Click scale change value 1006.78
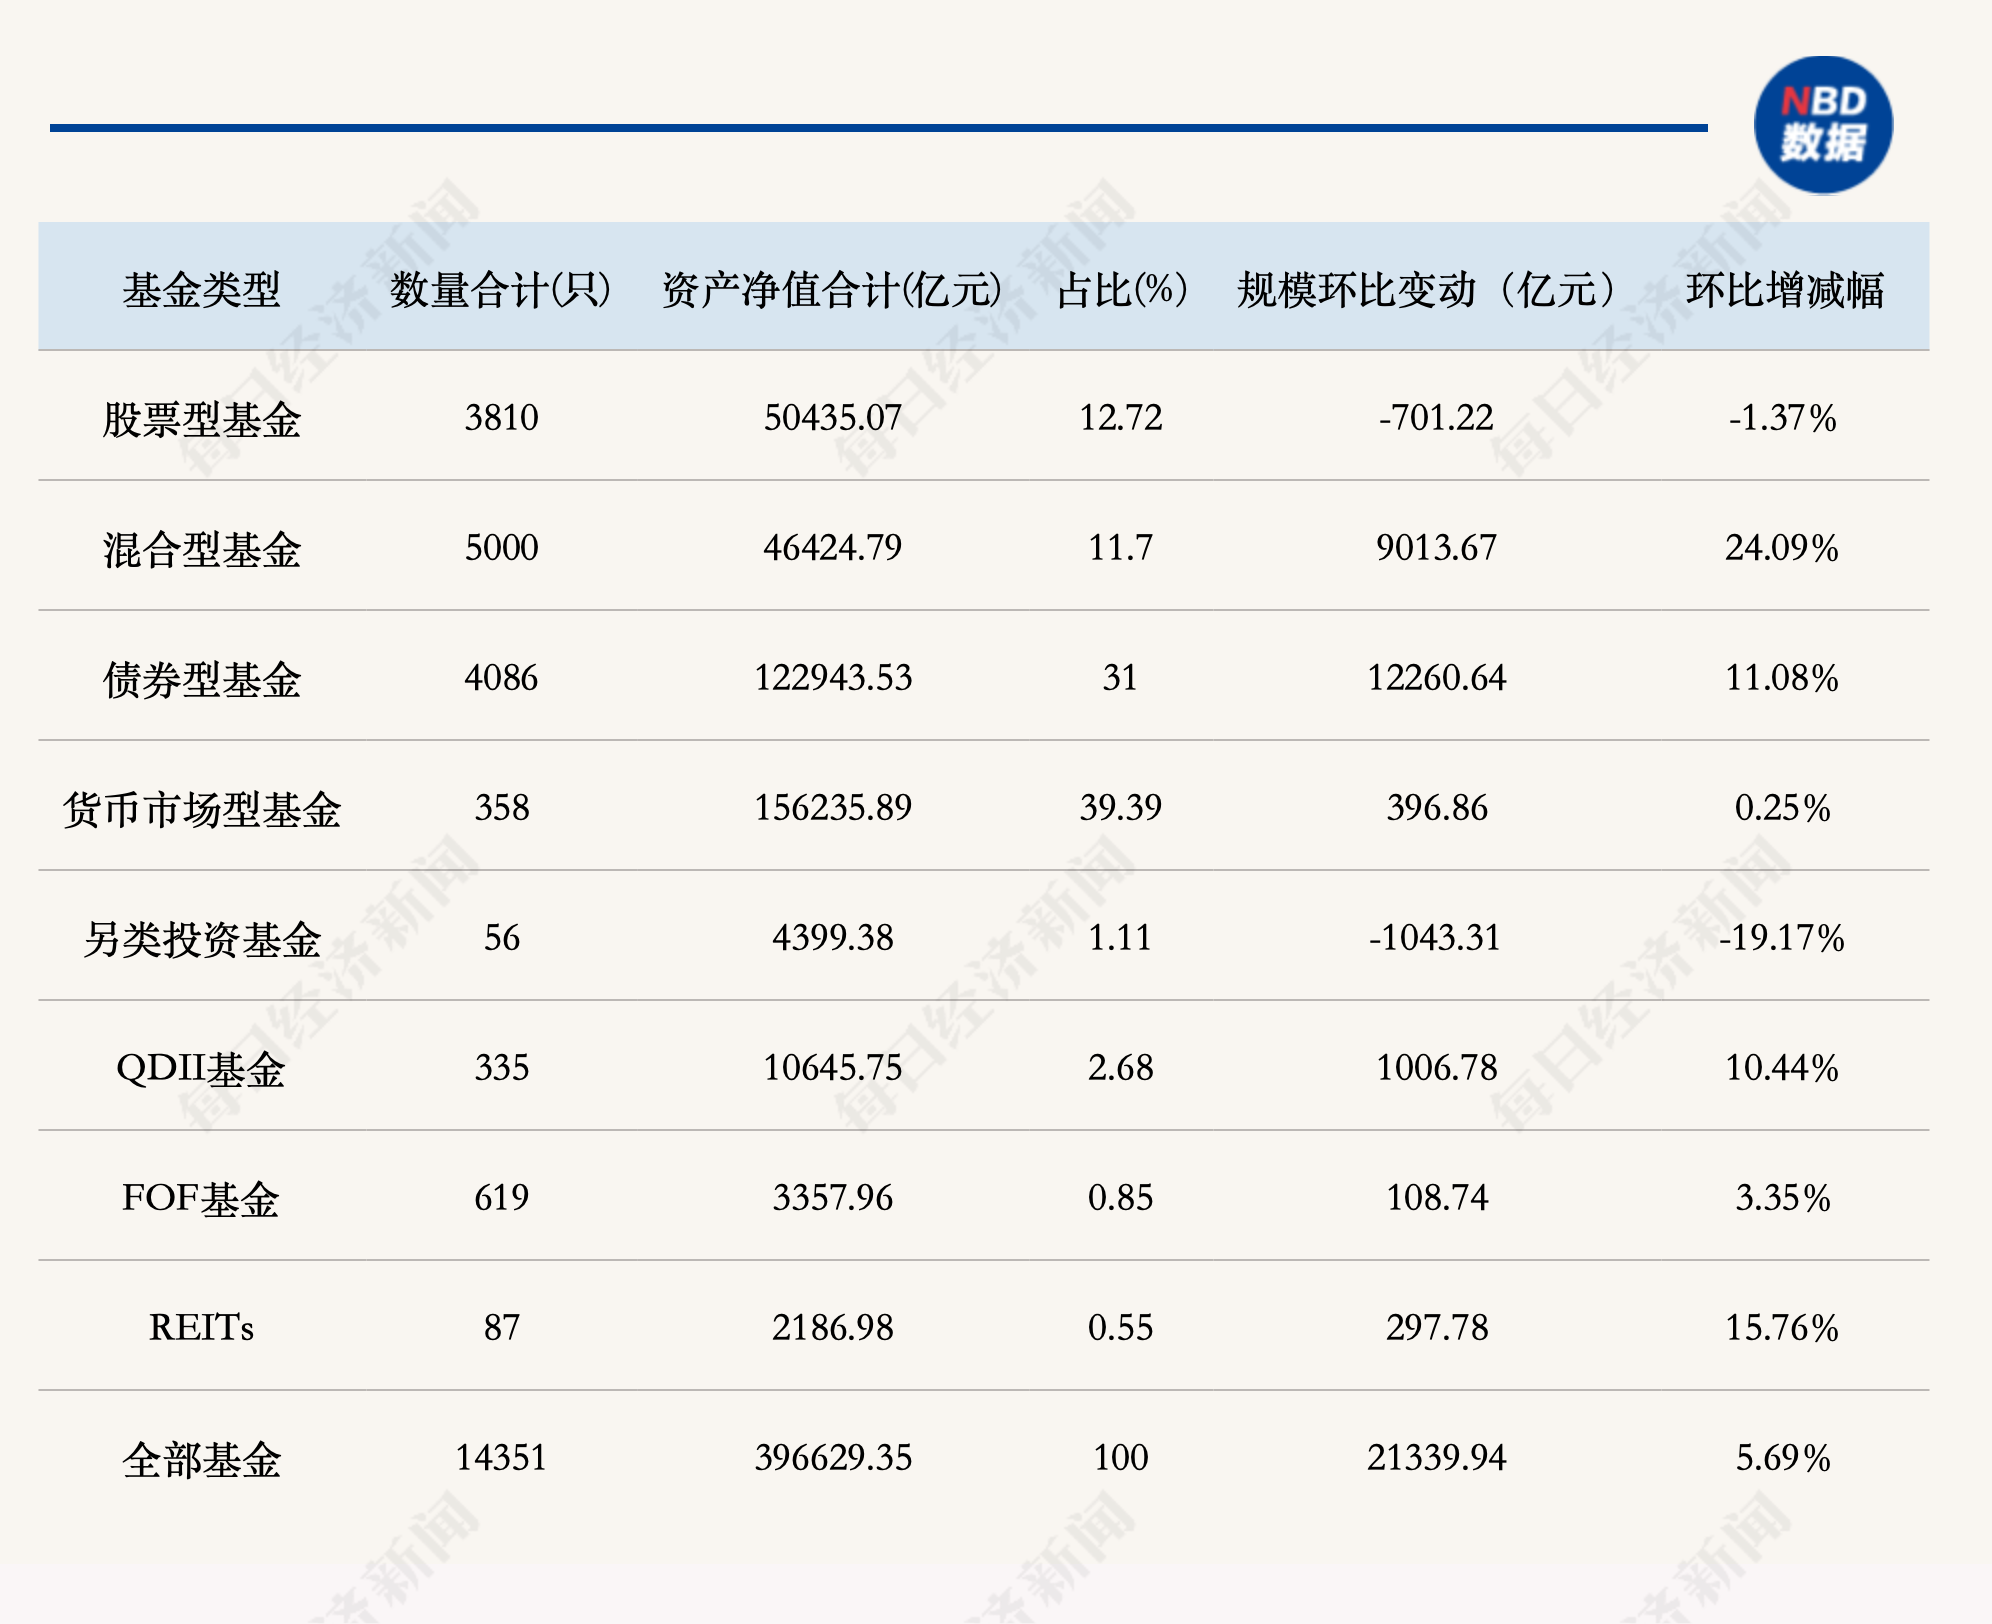This screenshot has height=1624, width=1992. pos(1436,1067)
